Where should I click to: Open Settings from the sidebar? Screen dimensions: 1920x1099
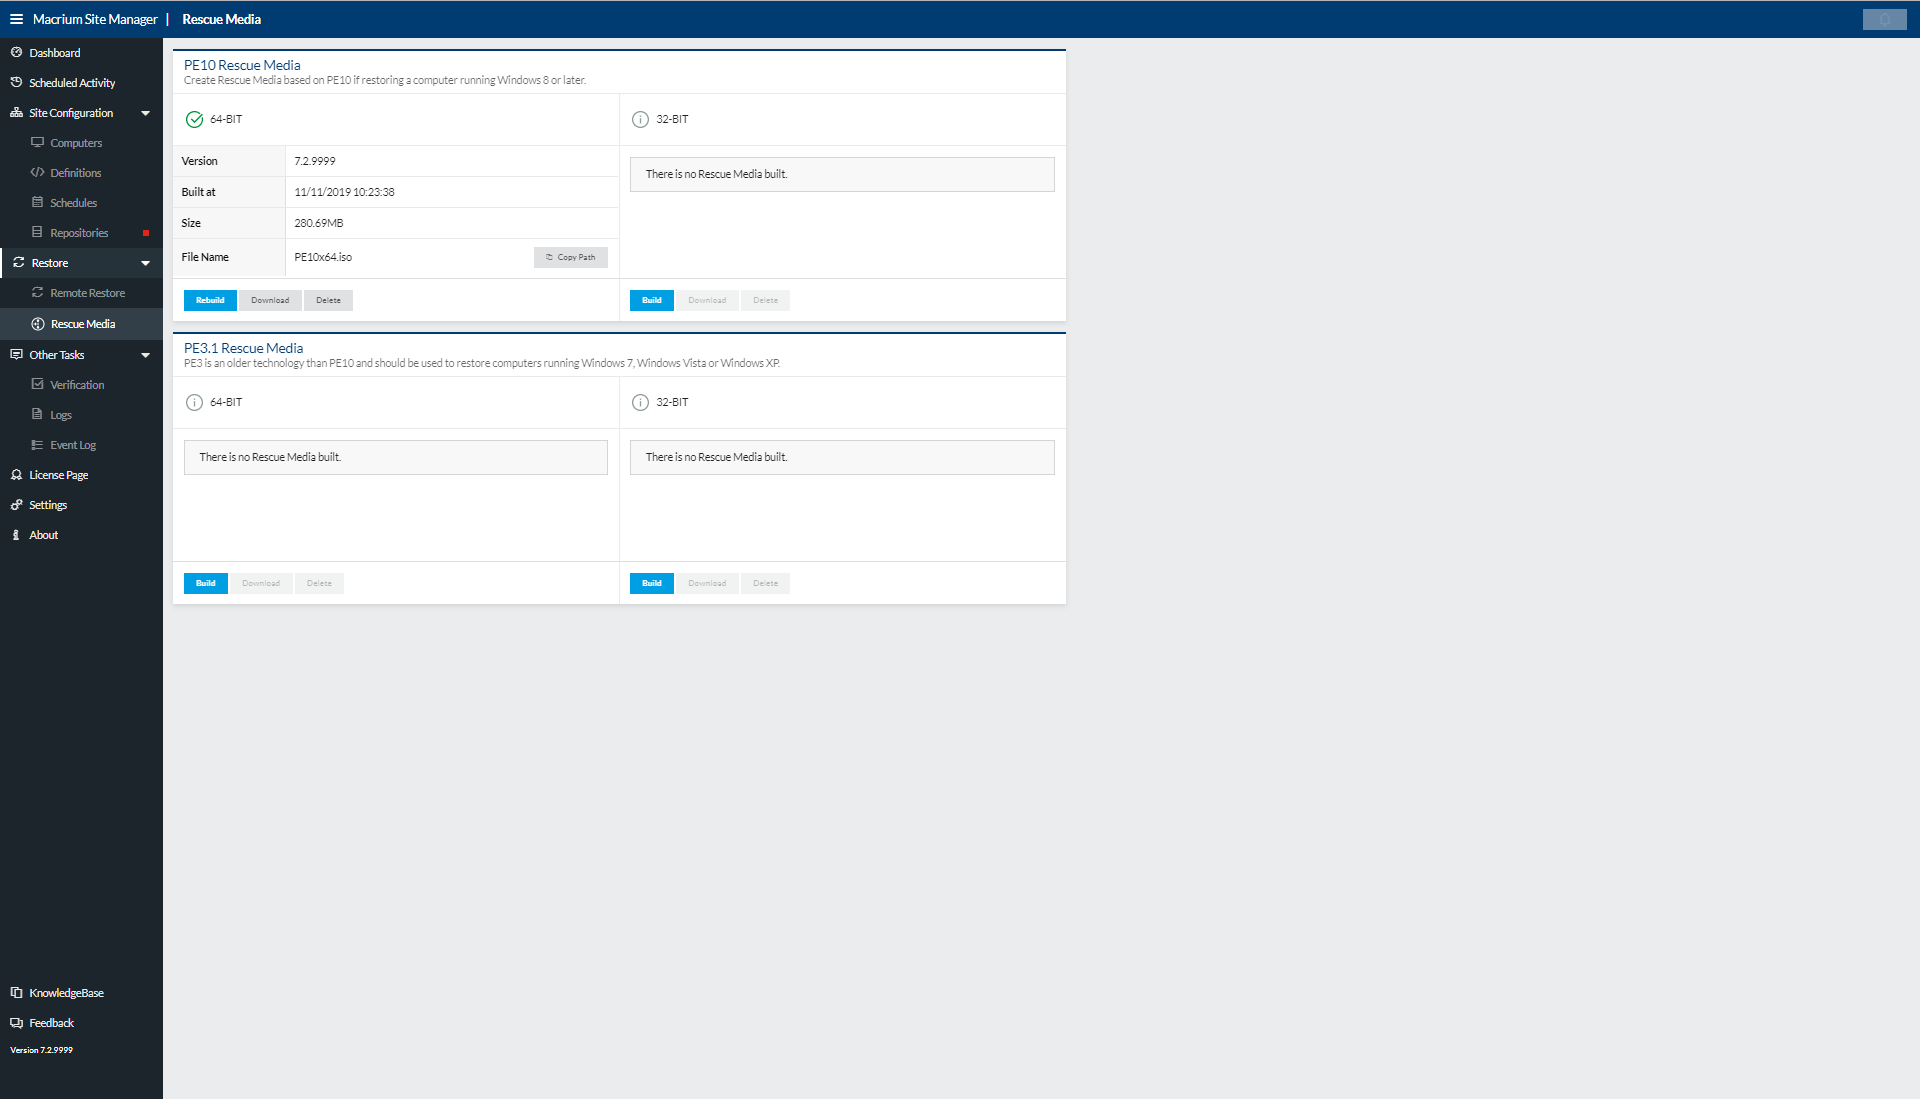[x=48, y=504]
